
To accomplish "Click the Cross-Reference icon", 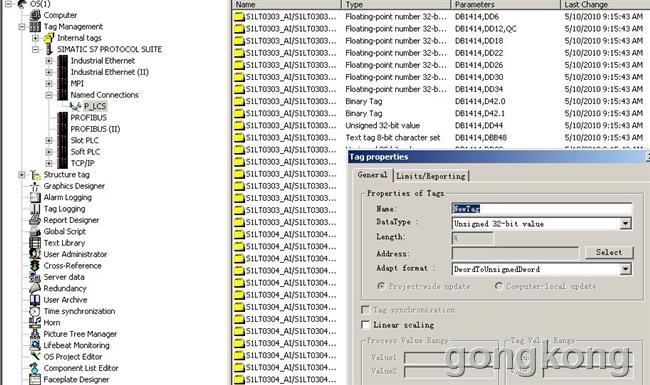I will point(35,266).
